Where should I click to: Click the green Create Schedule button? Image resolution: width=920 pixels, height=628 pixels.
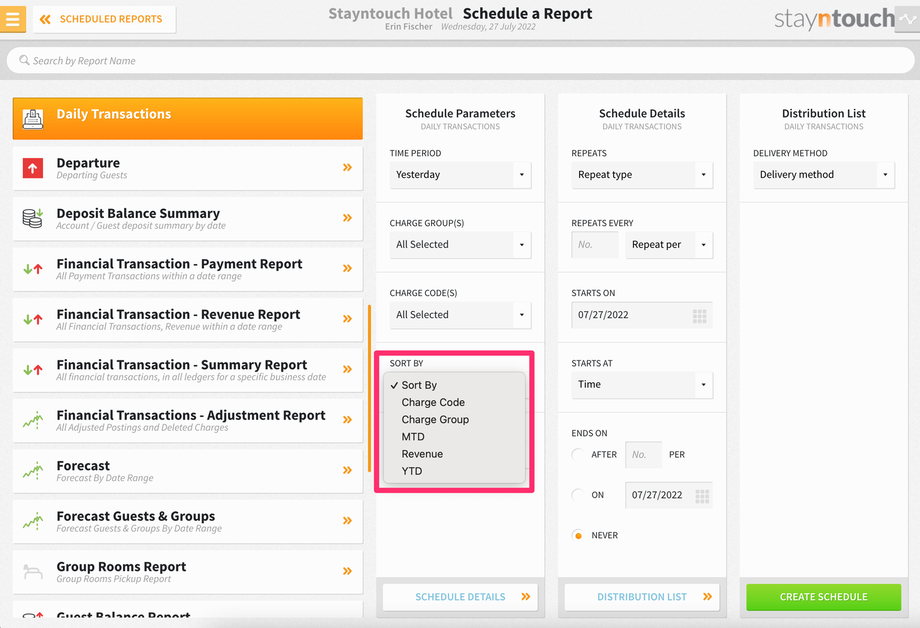pyautogui.click(x=824, y=597)
